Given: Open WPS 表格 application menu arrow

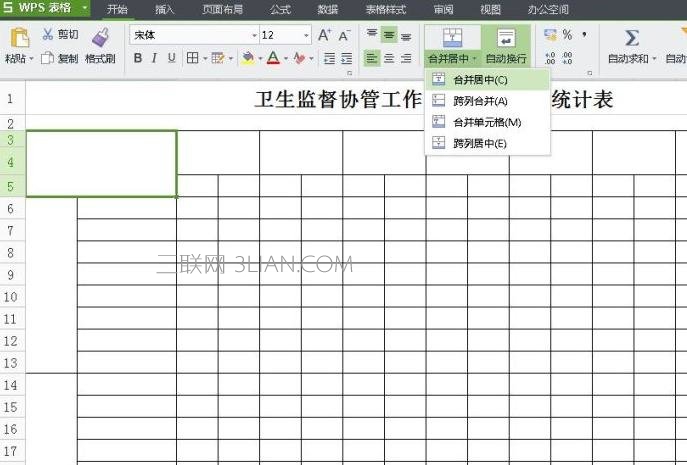Looking at the screenshot, I should pos(84,8).
